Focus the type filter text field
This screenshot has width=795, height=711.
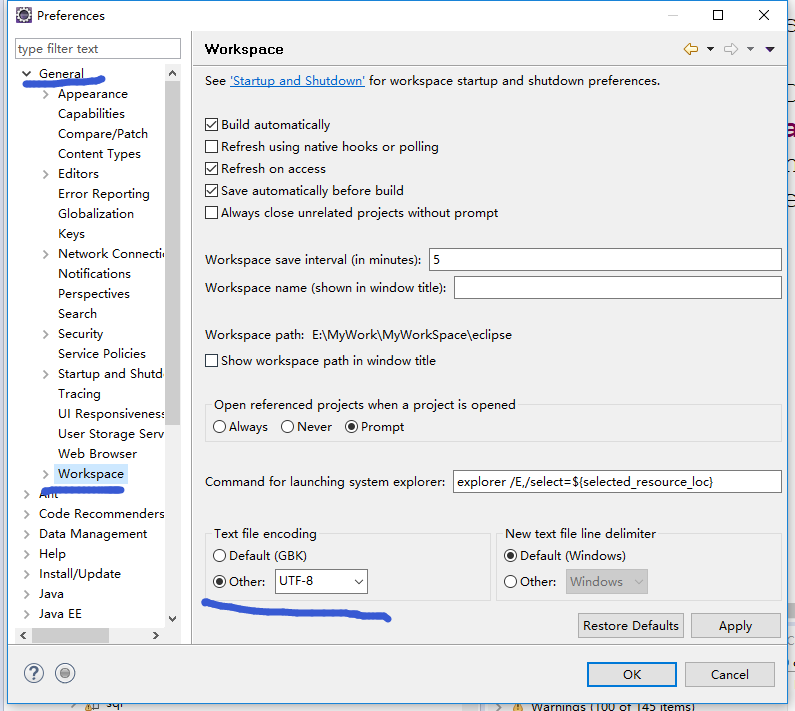click(98, 49)
